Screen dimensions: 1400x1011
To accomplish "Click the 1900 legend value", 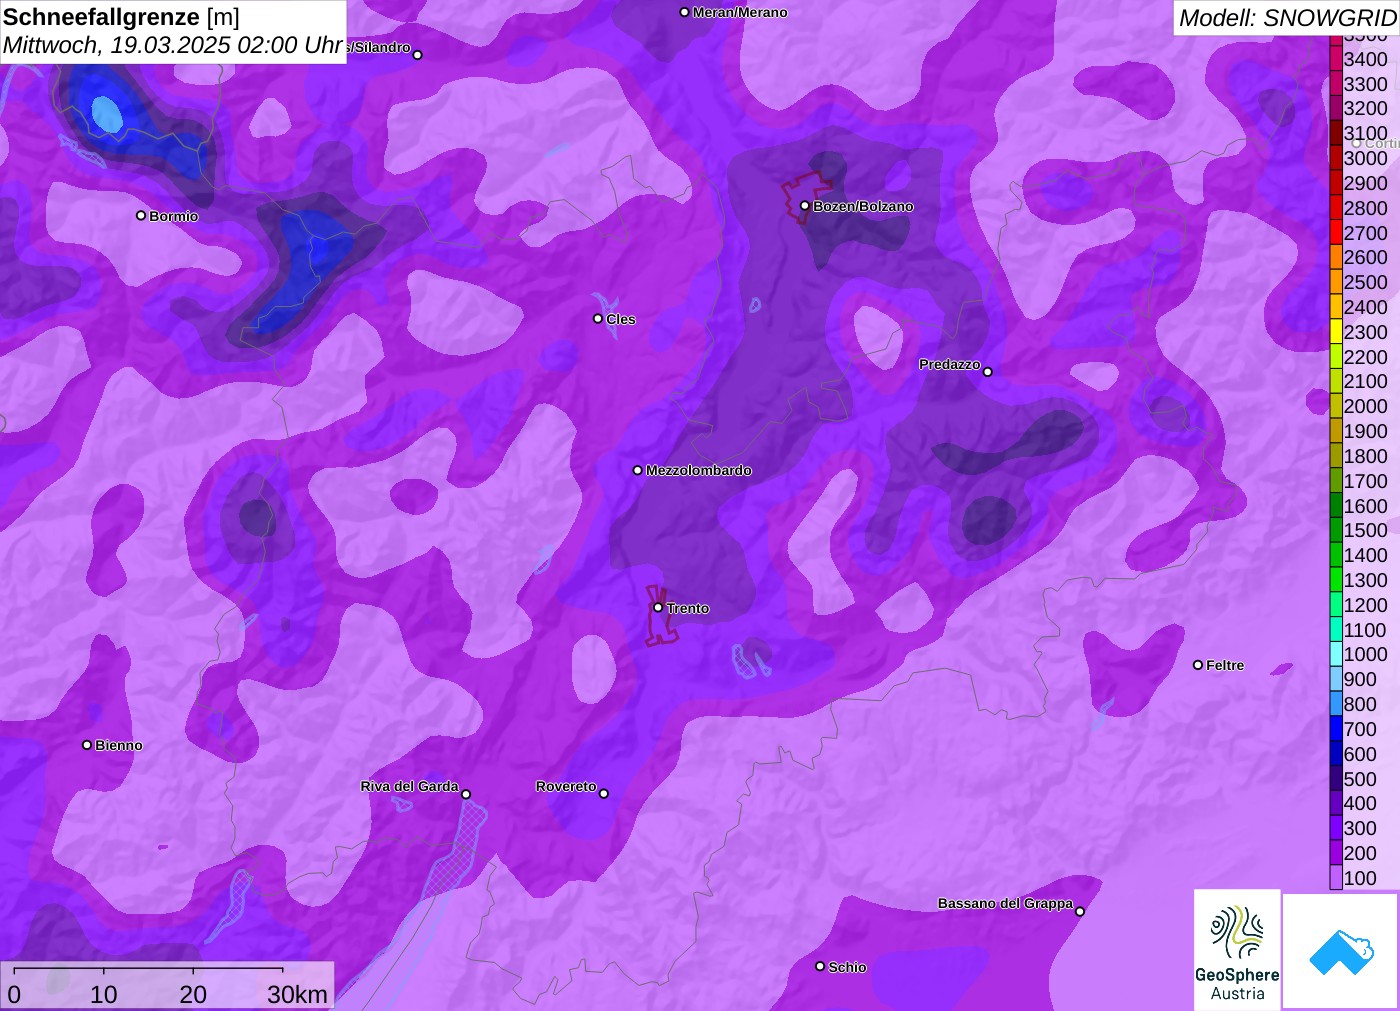I will [x=1366, y=431].
